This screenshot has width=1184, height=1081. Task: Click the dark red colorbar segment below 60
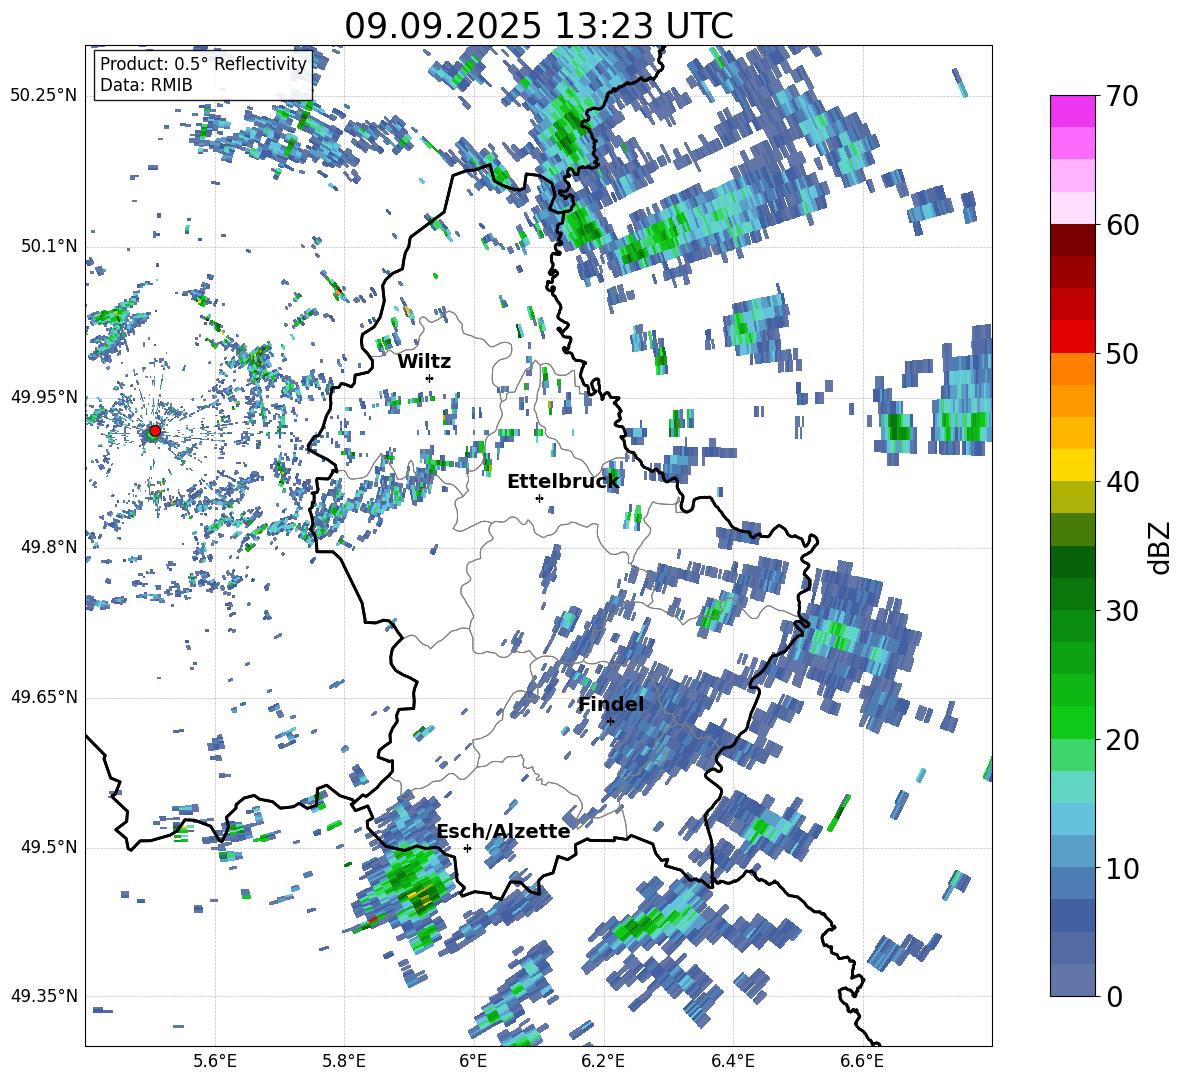pos(1072,240)
